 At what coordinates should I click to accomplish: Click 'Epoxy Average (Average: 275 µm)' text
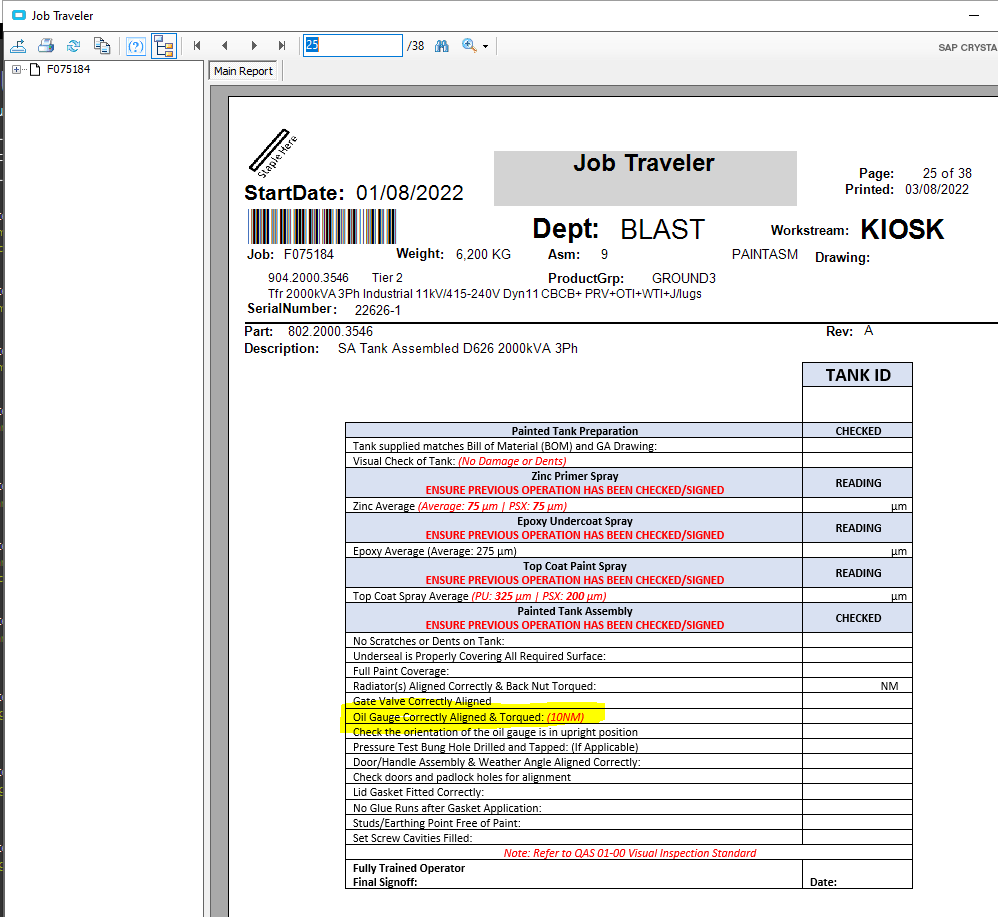(435, 551)
